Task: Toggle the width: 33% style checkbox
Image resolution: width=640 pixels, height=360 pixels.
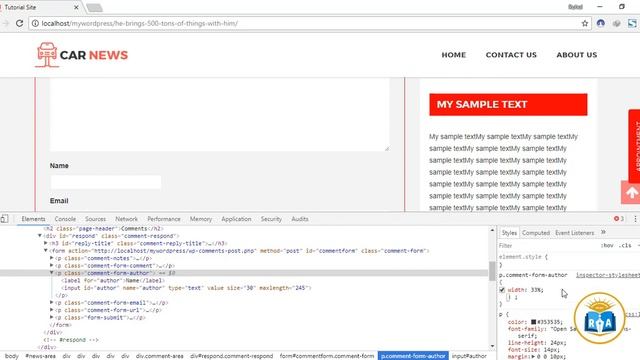Action: pos(502,290)
